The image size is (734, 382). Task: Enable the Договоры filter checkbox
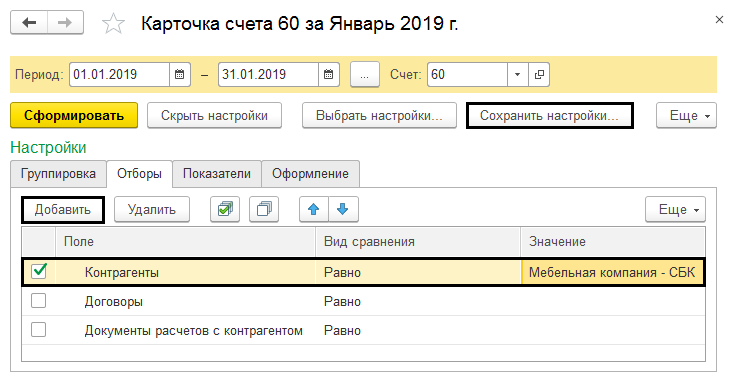pos(38,301)
